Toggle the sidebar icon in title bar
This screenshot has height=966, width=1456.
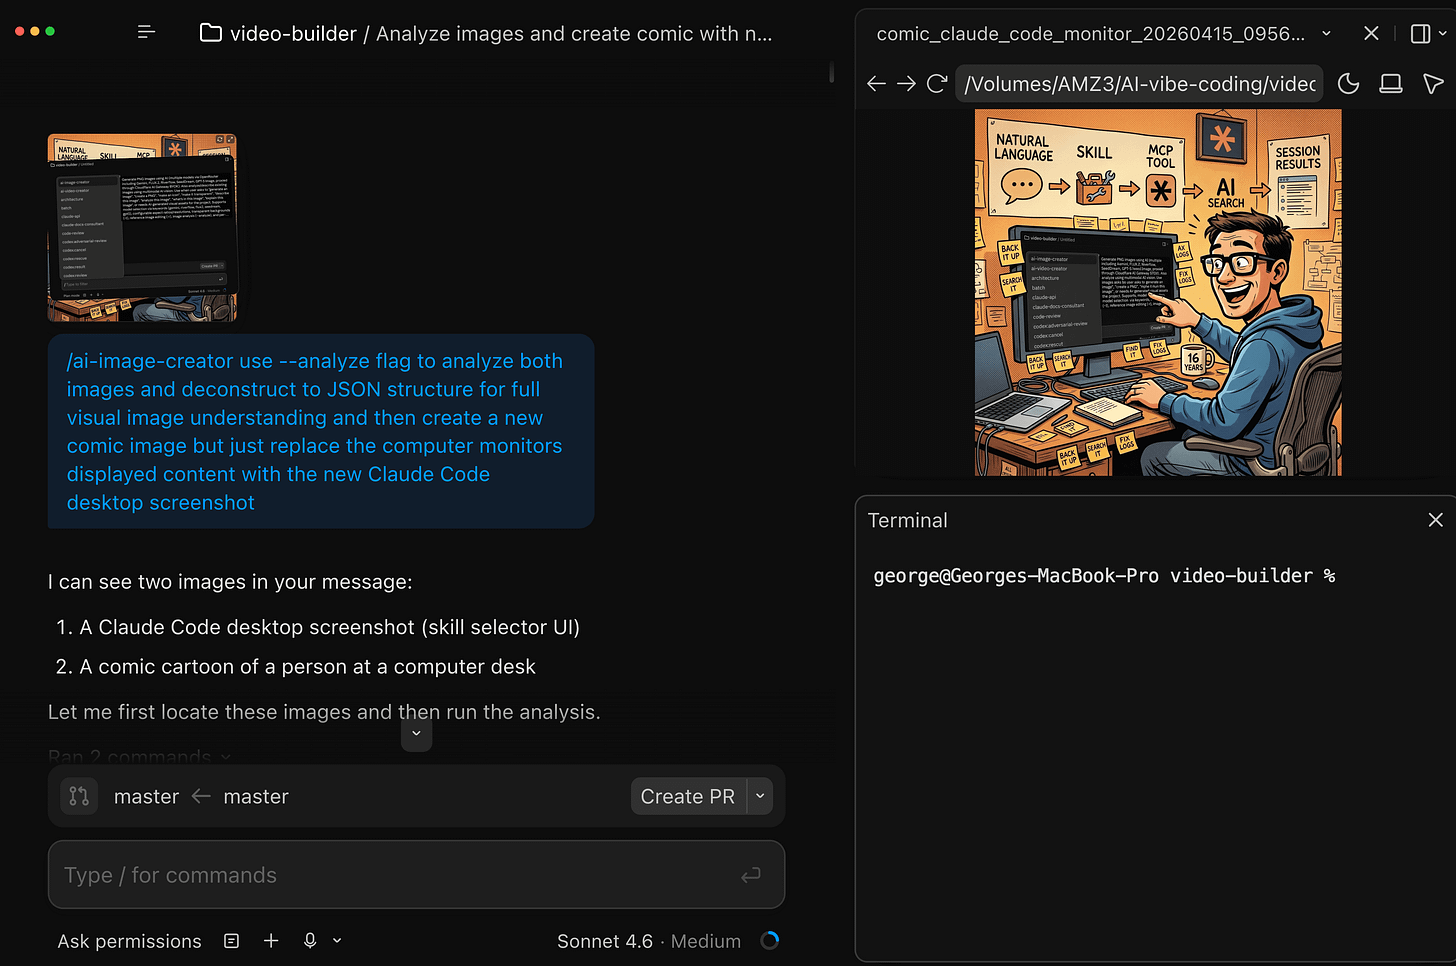click(146, 32)
